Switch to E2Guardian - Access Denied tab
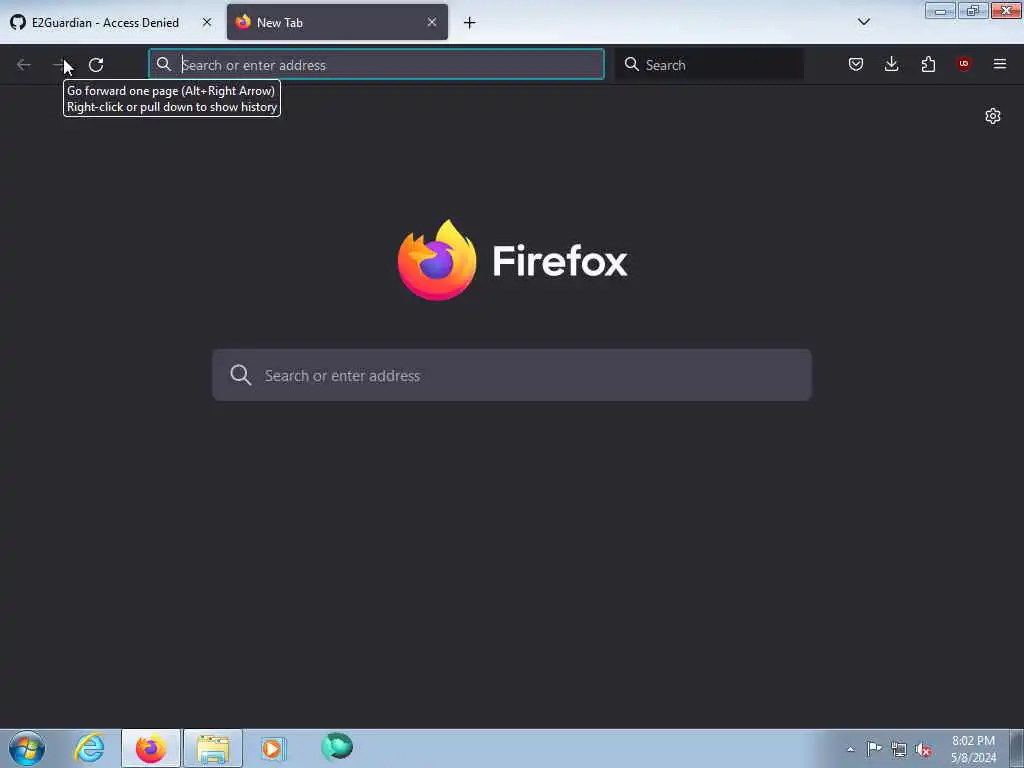The image size is (1024, 768). pyautogui.click(x=104, y=22)
